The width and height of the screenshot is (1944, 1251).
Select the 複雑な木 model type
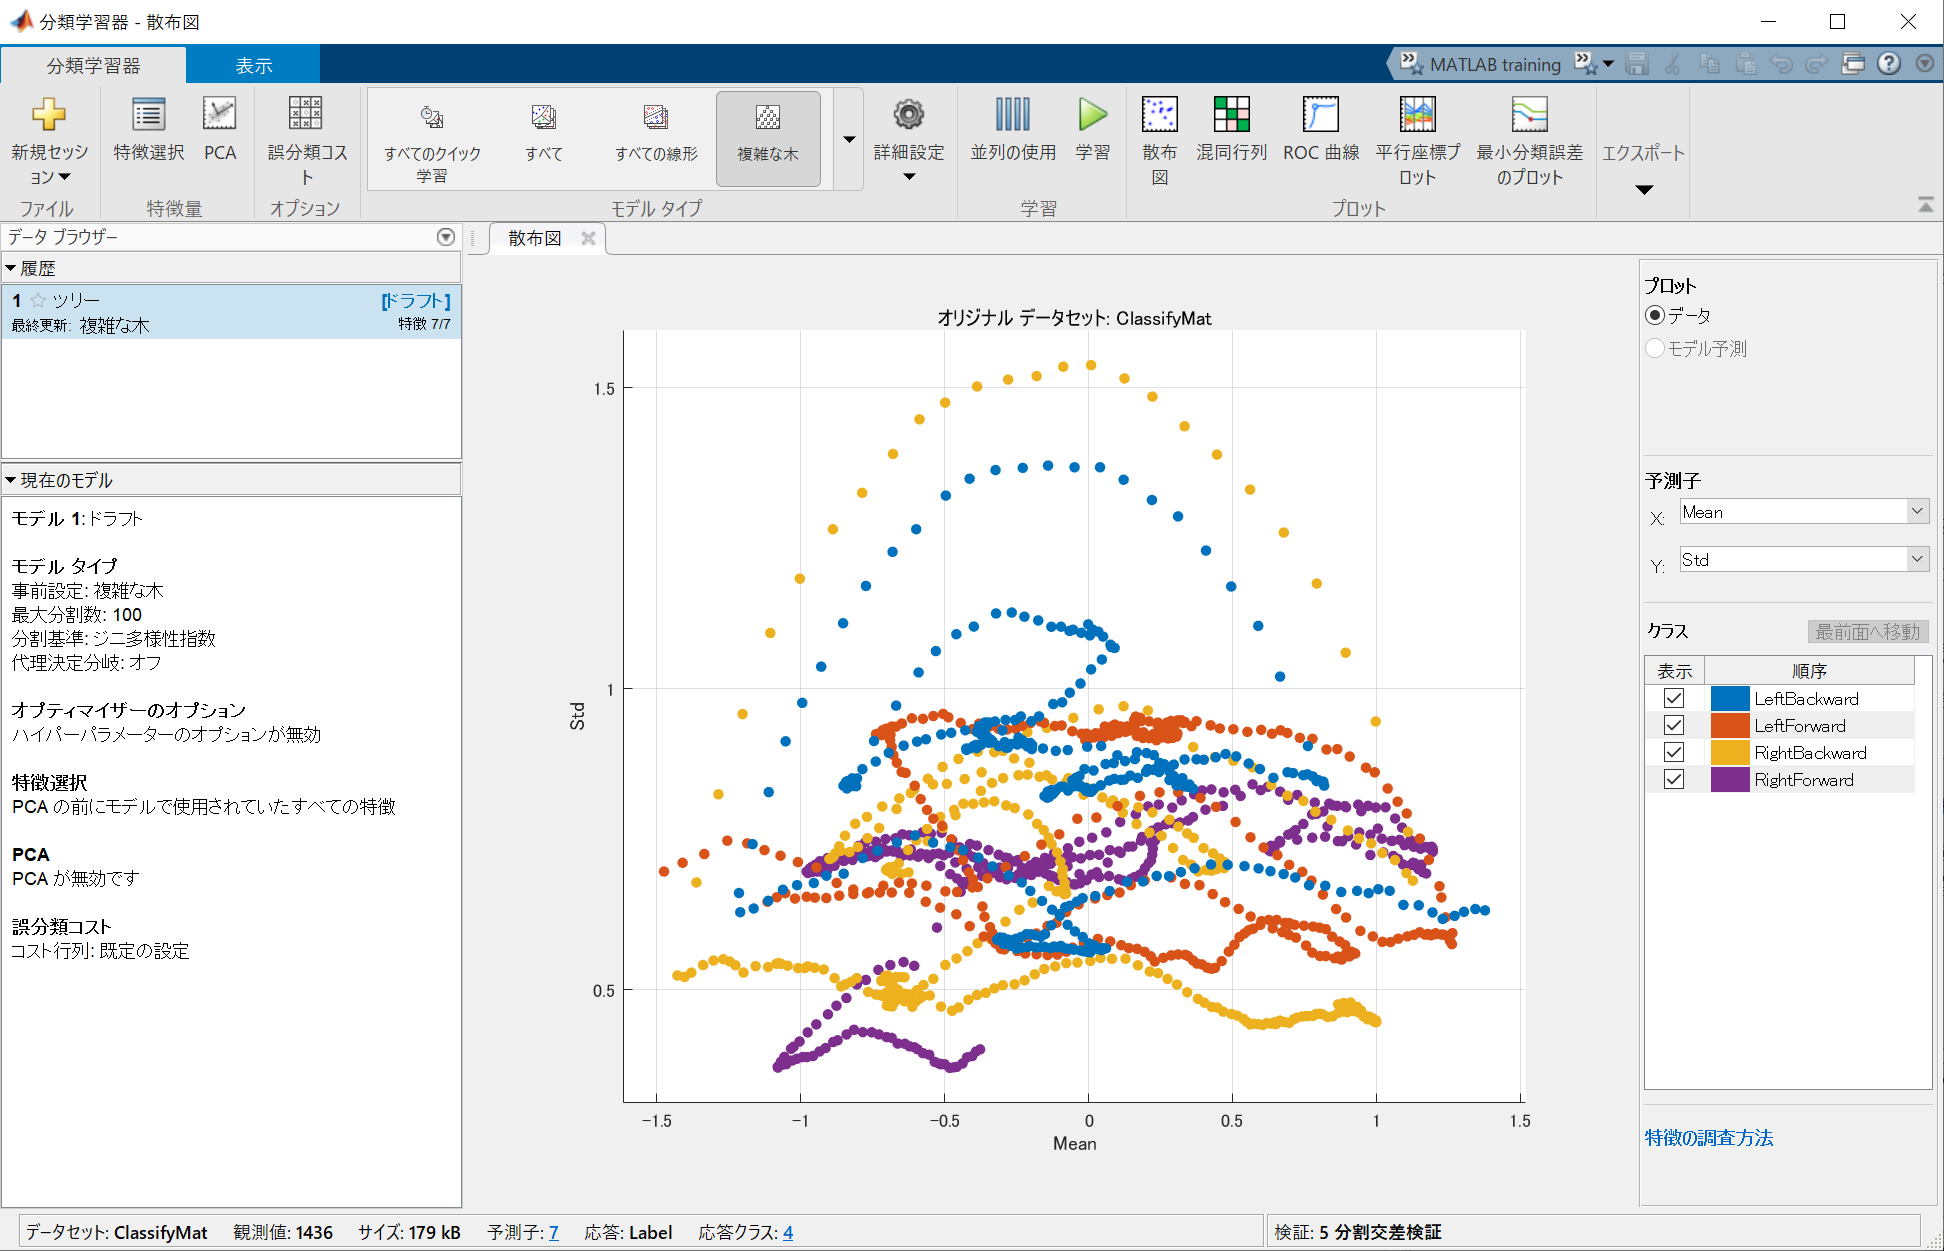tap(768, 138)
